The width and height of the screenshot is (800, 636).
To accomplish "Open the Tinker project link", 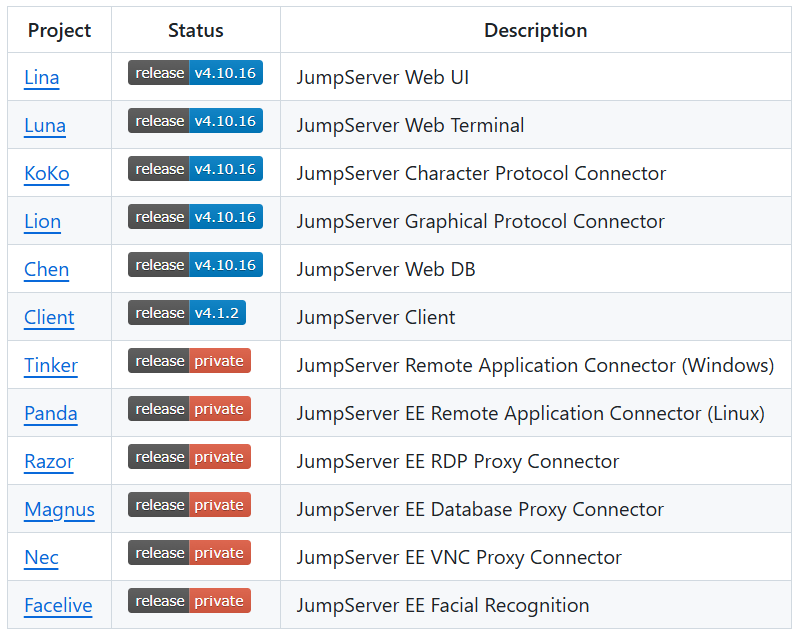I will click(x=51, y=365).
